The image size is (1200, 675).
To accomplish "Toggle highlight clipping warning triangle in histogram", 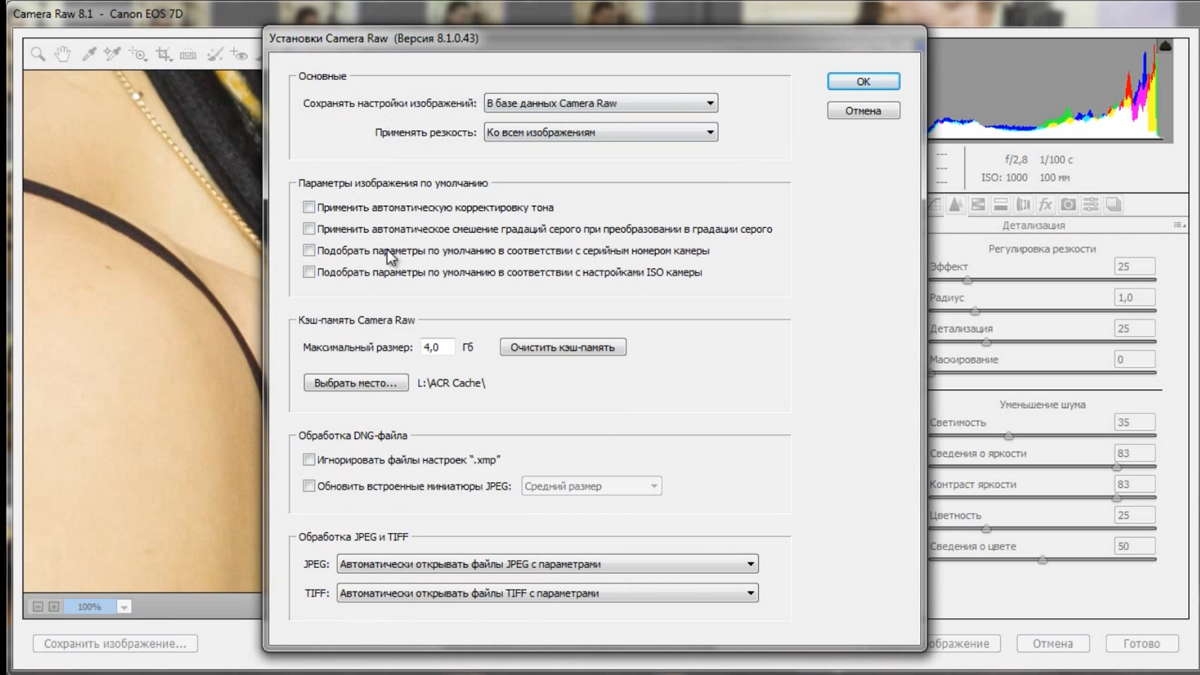I will (x=1164, y=46).
